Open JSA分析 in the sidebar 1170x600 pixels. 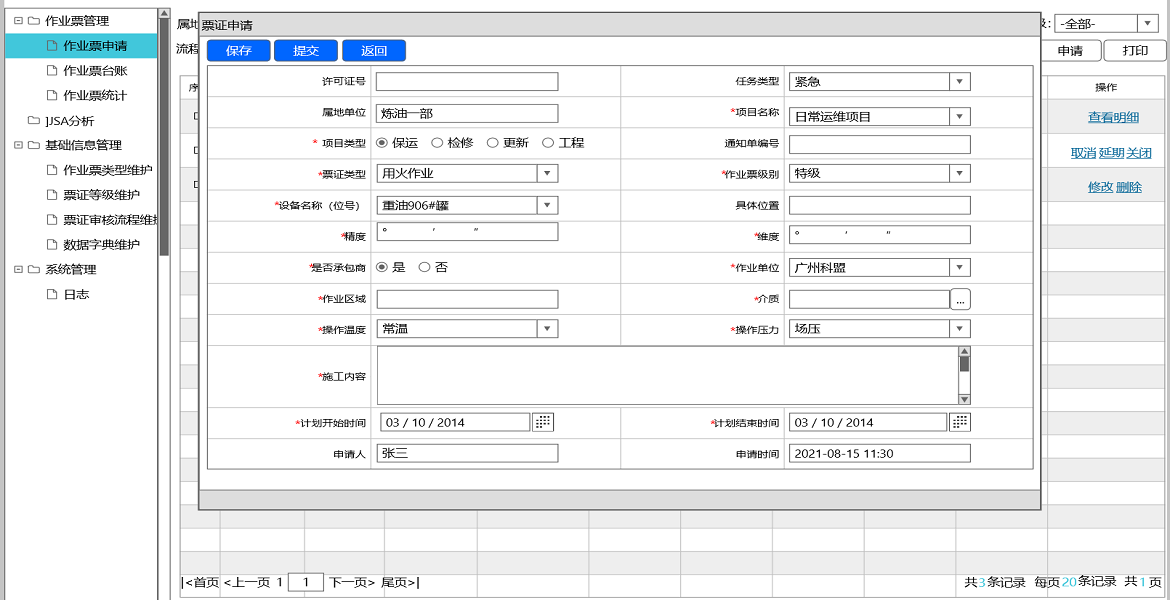[69, 120]
